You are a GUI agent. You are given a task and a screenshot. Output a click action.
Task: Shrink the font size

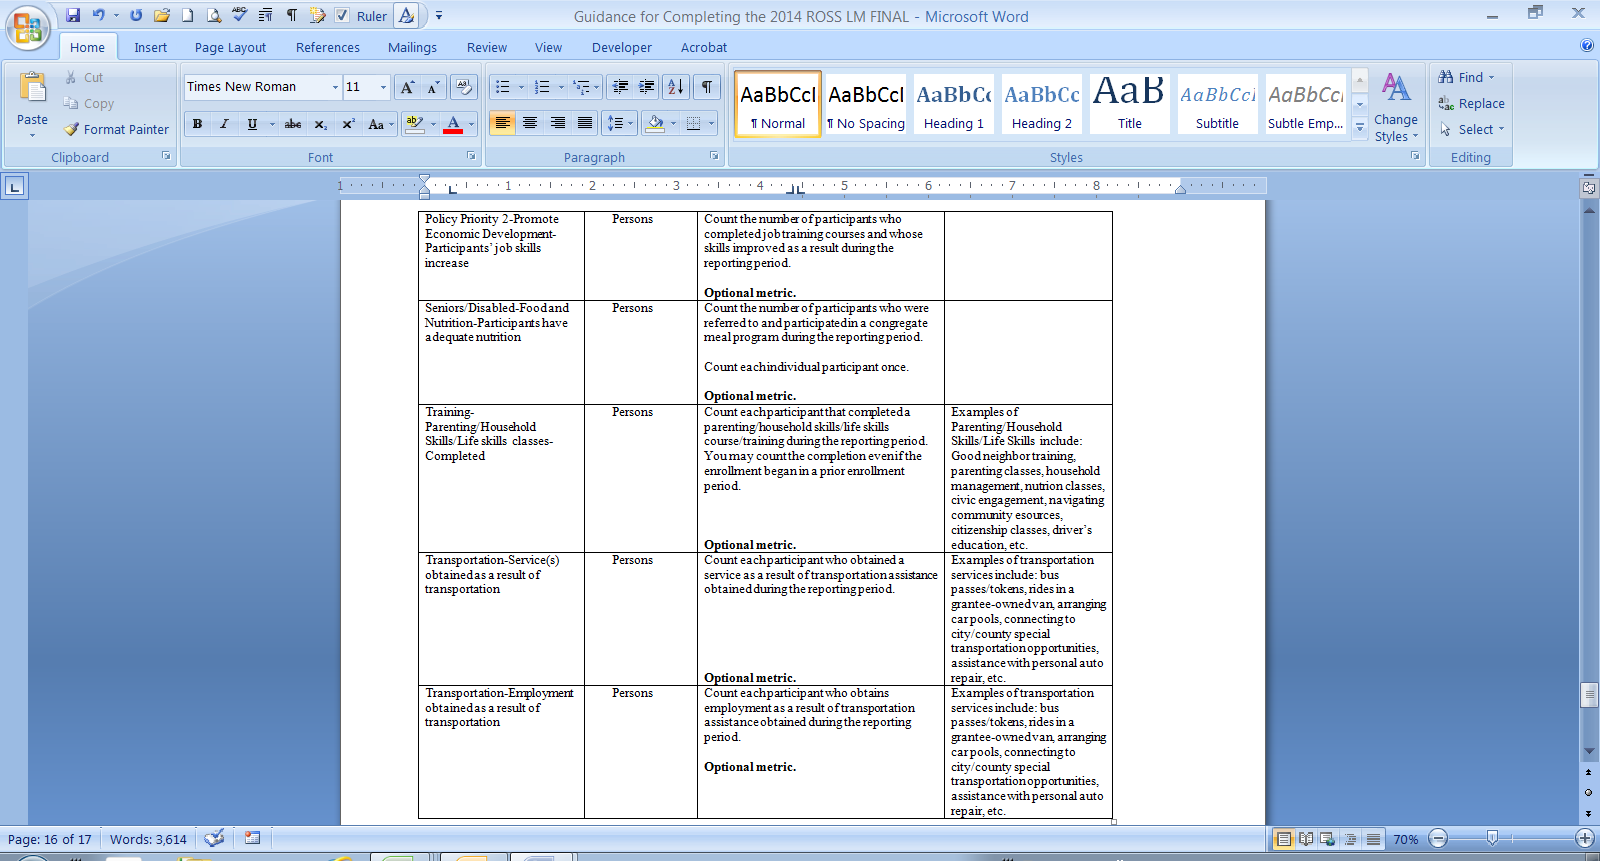pyautogui.click(x=433, y=87)
